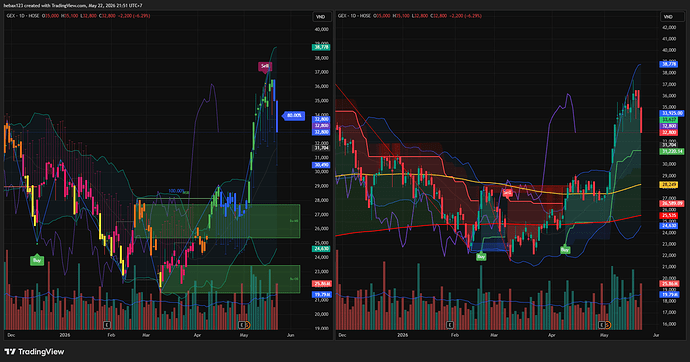
Task: Click the red 25,86M volume tag, right chart
Action: click(669, 284)
